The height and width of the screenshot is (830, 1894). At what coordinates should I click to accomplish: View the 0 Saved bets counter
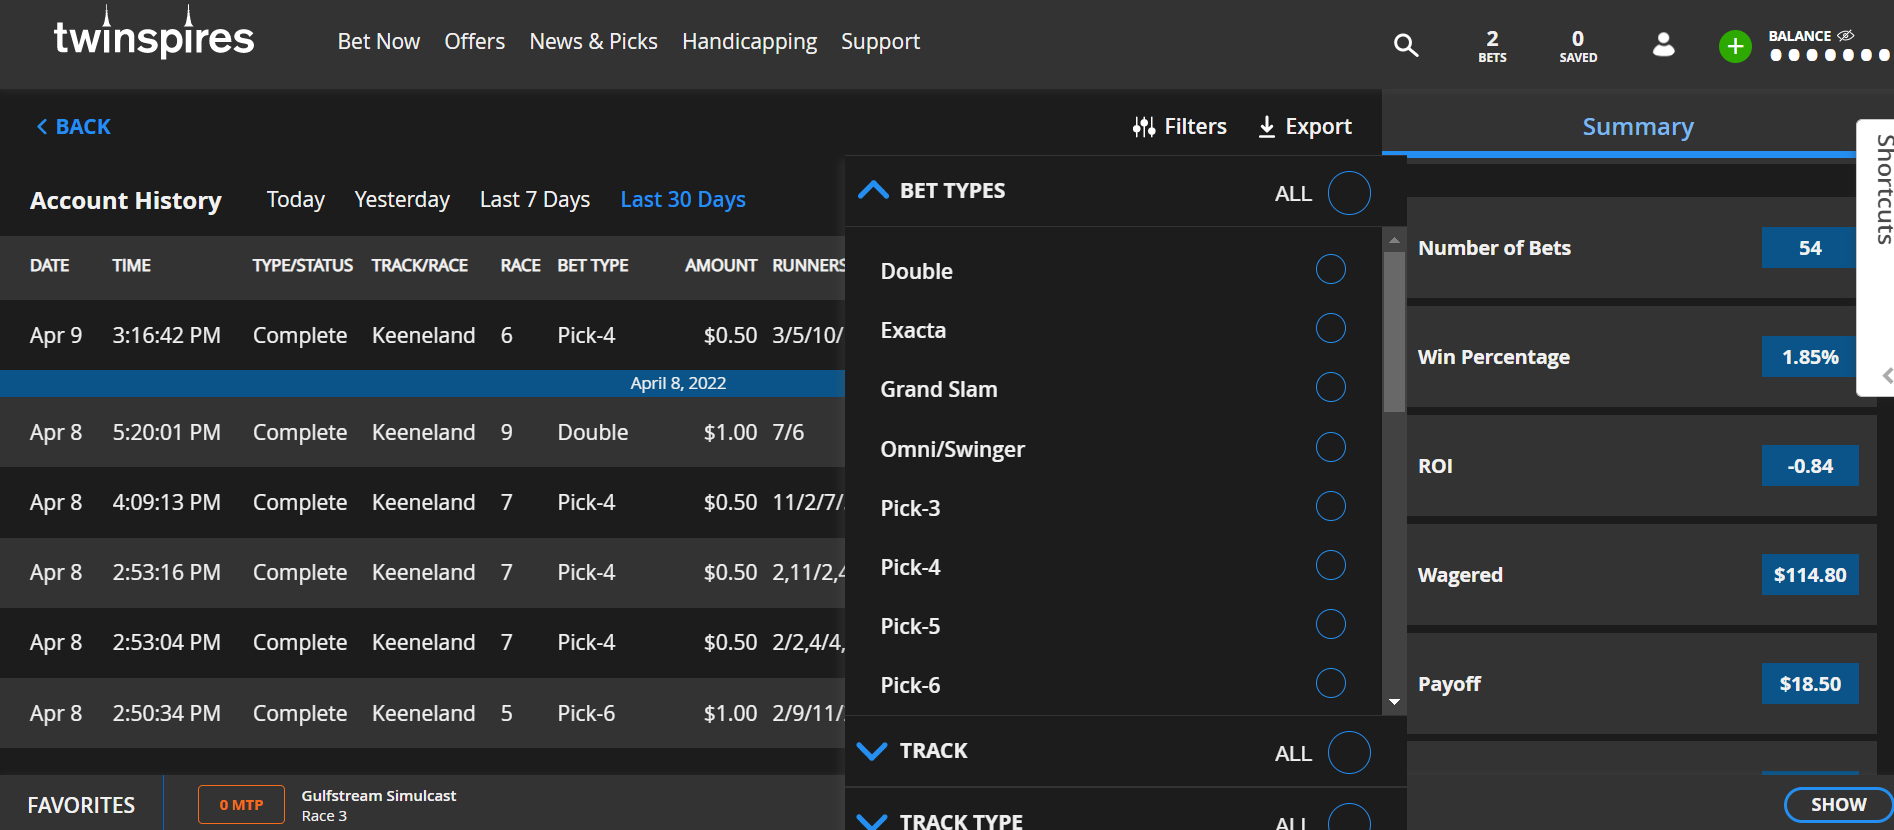(x=1578, y=45)
